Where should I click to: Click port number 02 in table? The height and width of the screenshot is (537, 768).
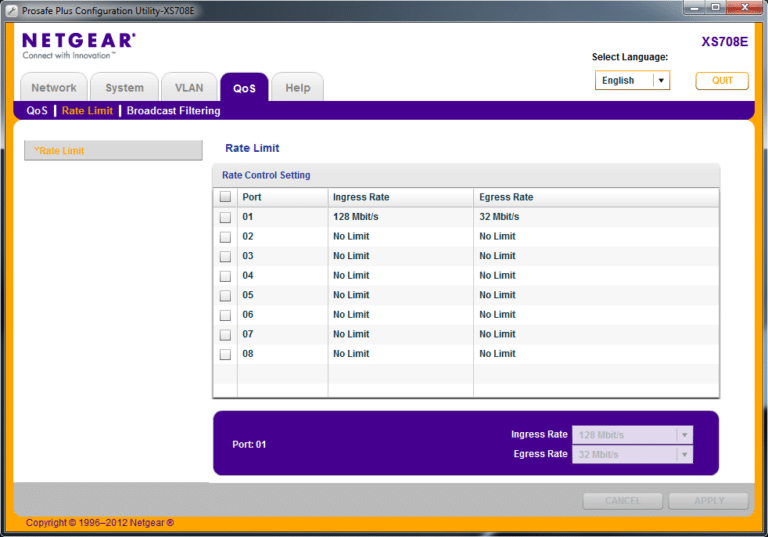(248, 236)
